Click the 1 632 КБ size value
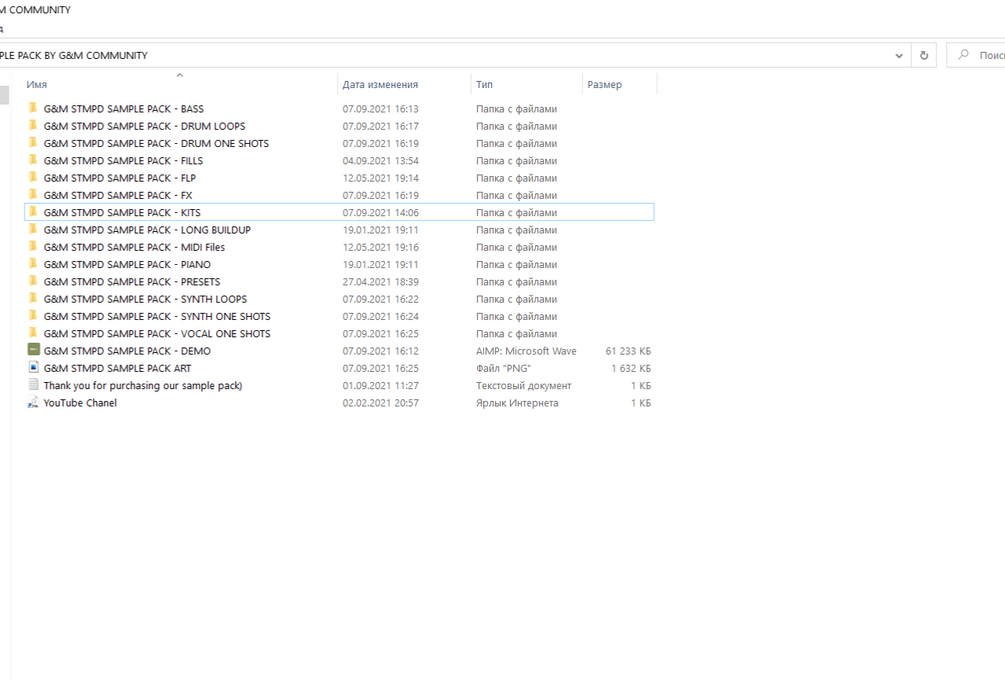 click(631, 369)
